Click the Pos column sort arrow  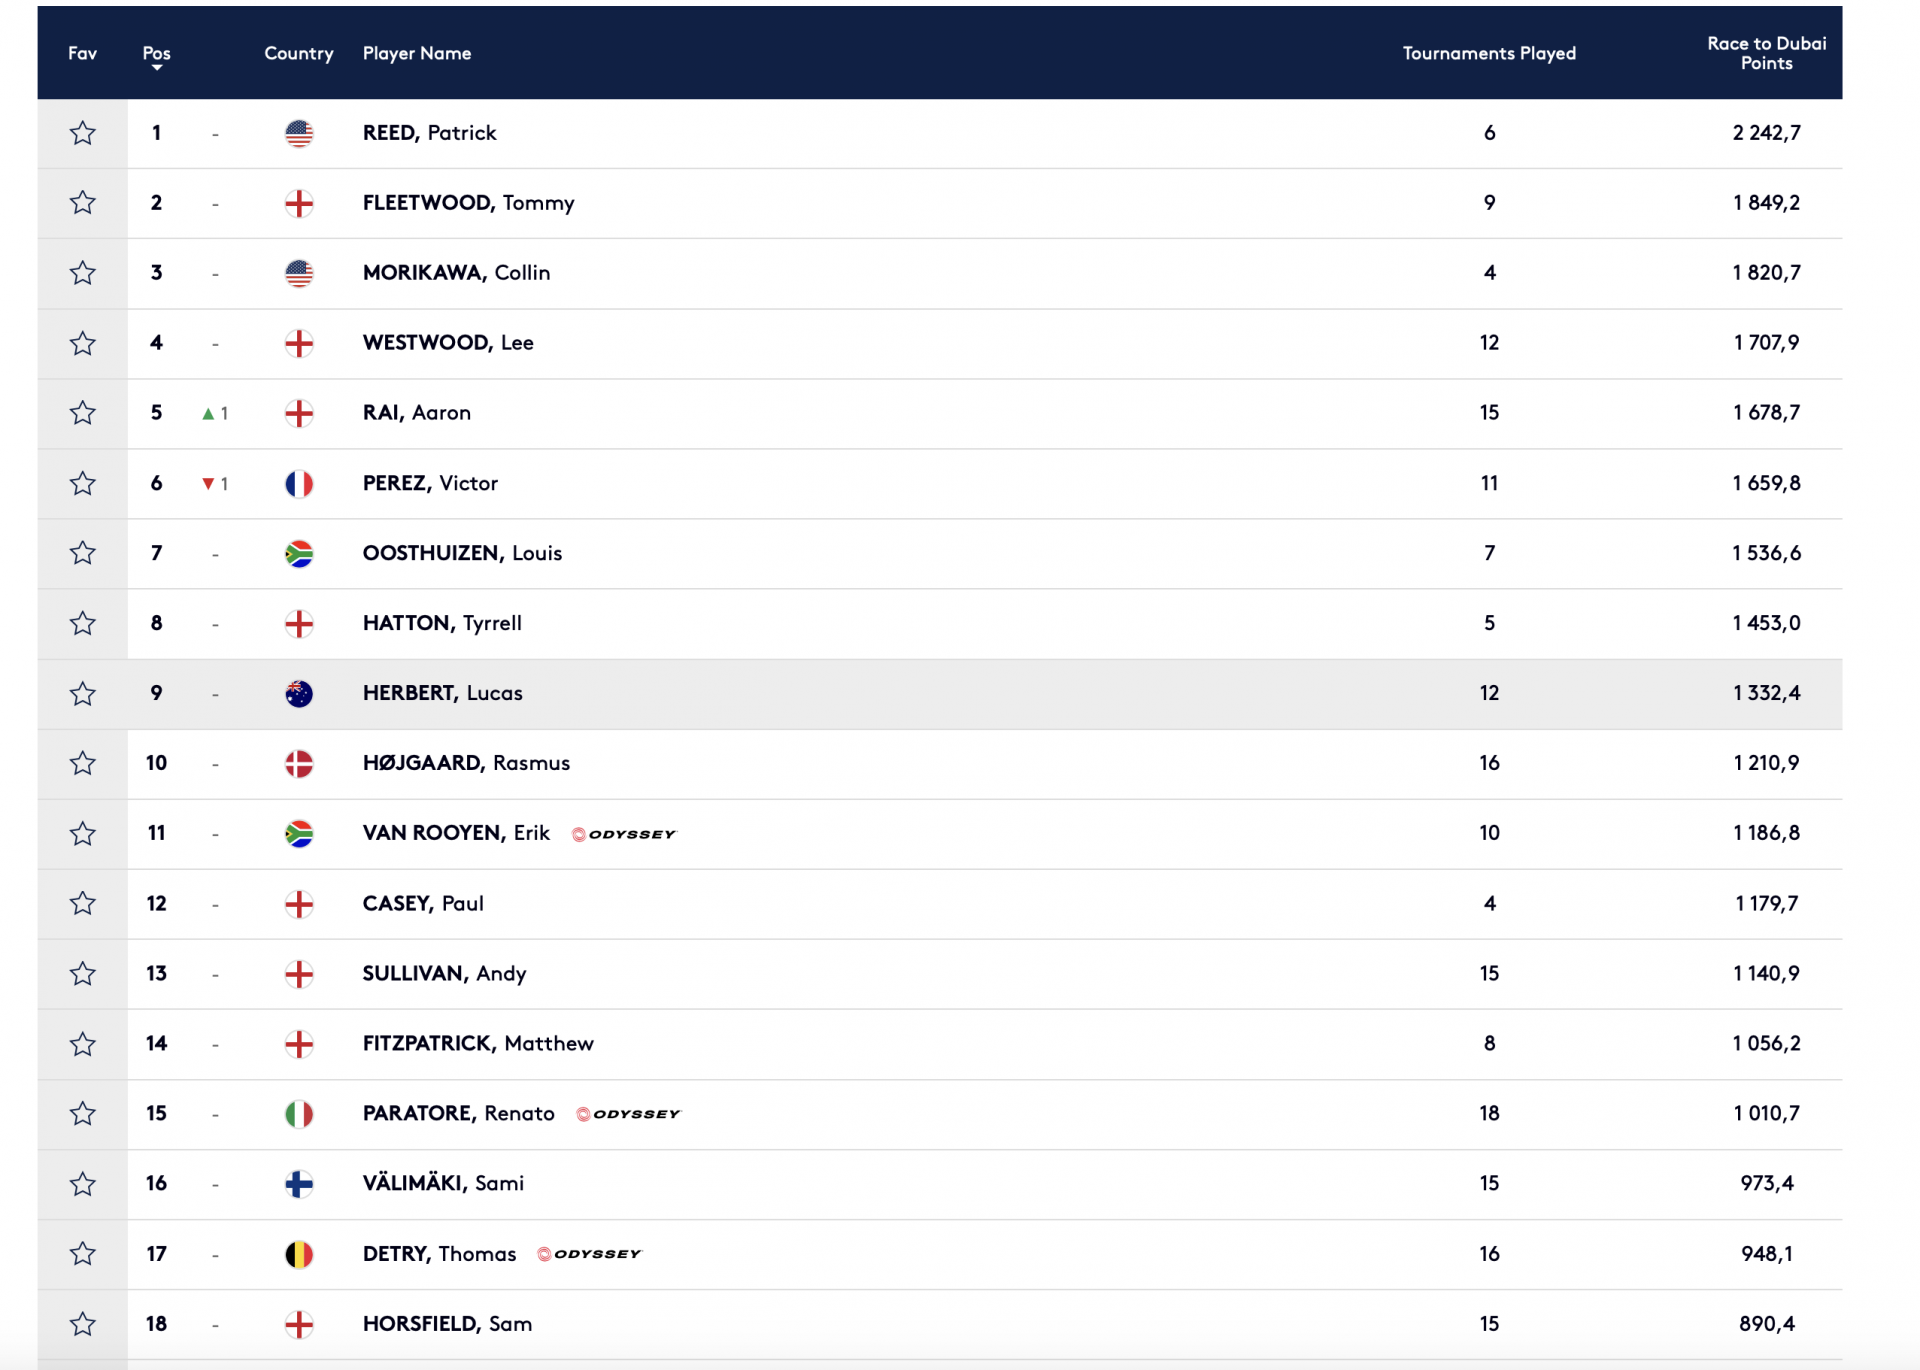(156, 68)
